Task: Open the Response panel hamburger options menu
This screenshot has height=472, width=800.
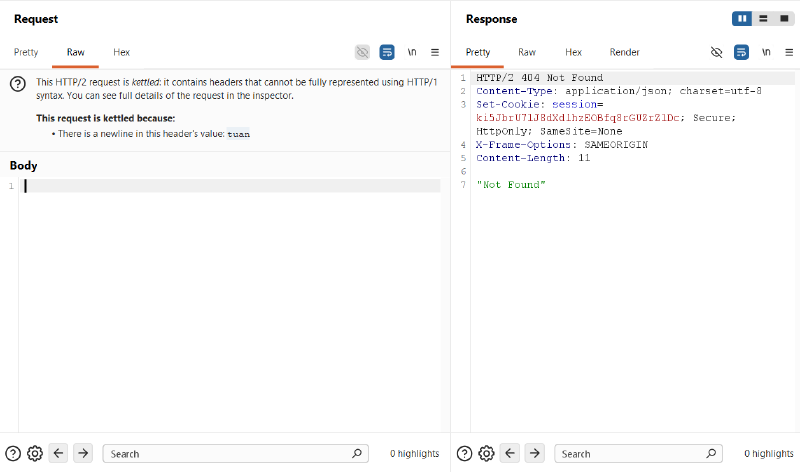Action: click(x=789, y=52)
